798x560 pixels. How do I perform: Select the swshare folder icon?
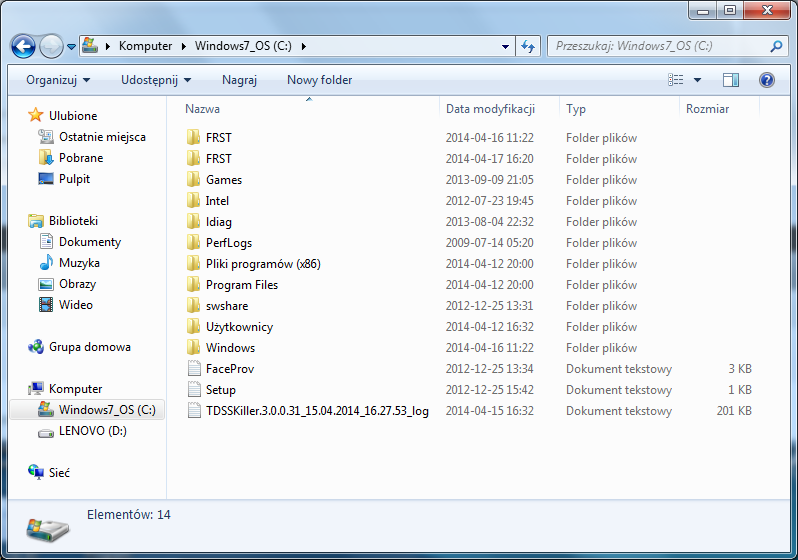(193, 305)
